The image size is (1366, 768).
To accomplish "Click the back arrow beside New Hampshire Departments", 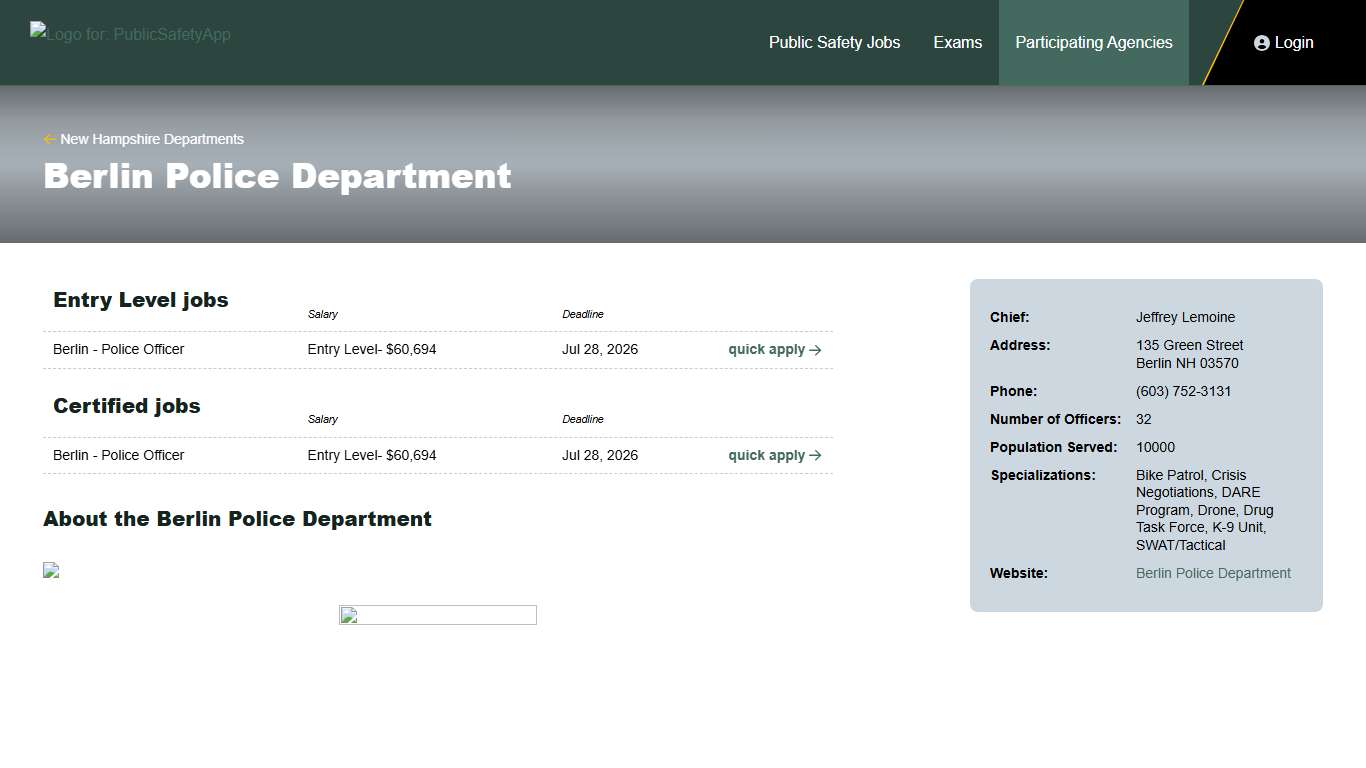I will [x=49, y=139].
